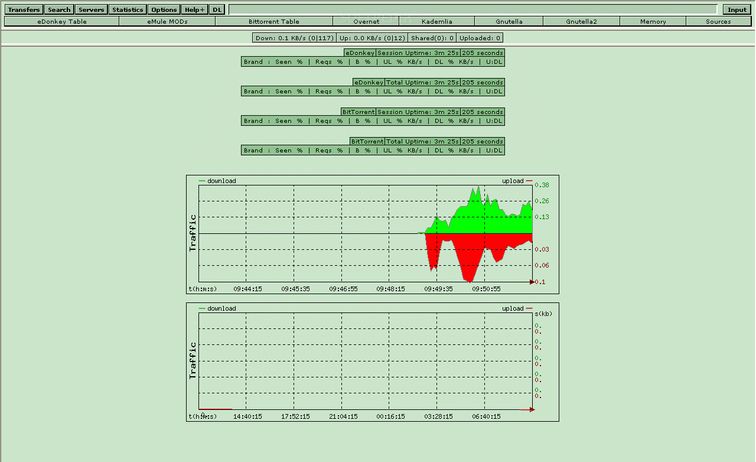Open the Transfers menu
The height and width of the screenshot is (462, 756).
pos(24,9)
